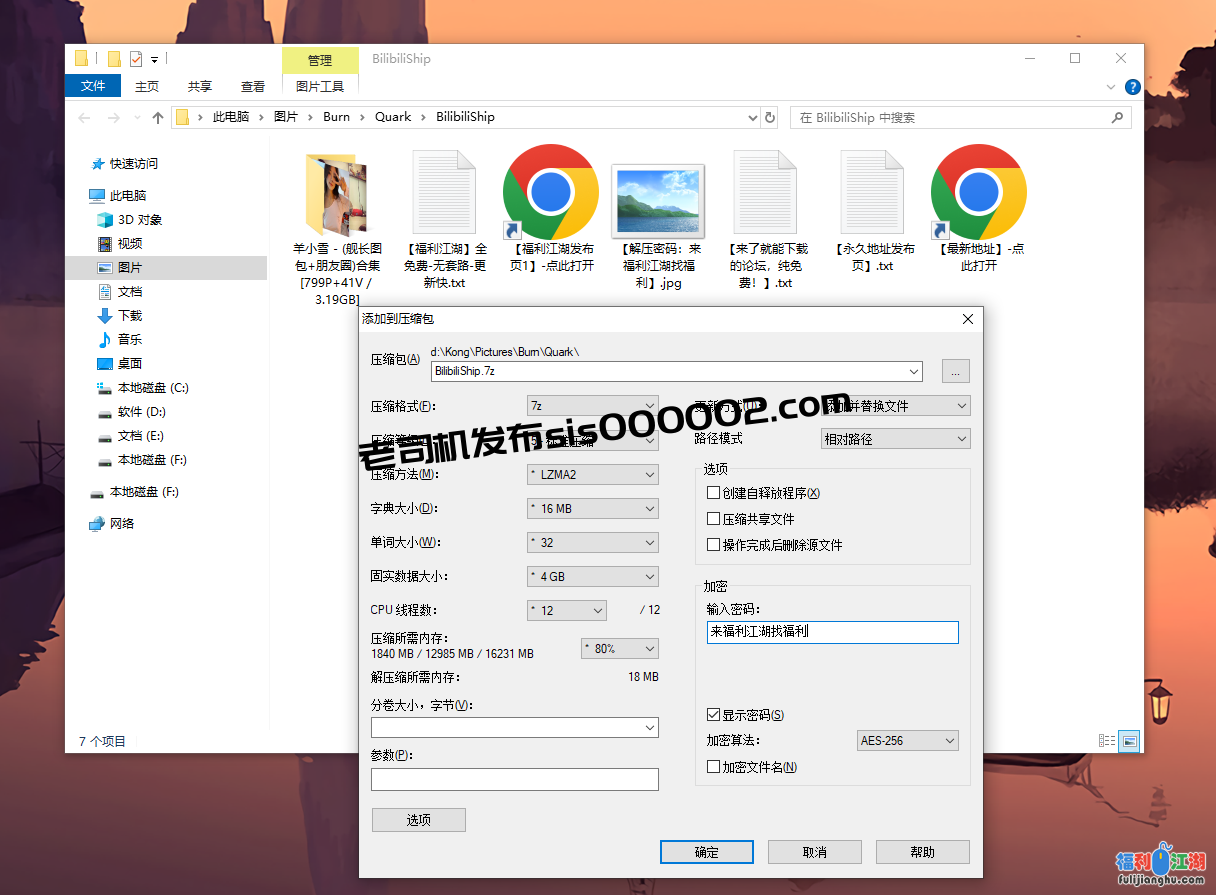This screenshot has width=1216, height=895.
Task: Click inside the 输入密码 password field
Action: pos(832,632)
